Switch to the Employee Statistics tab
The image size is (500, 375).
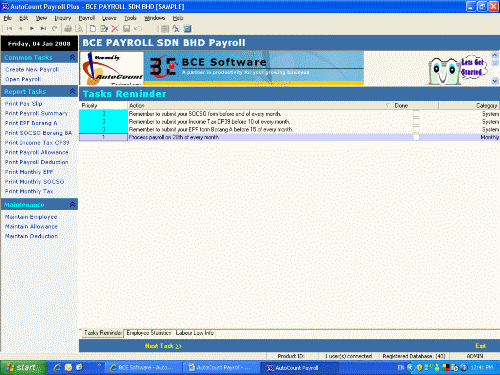tap(149, 333)
